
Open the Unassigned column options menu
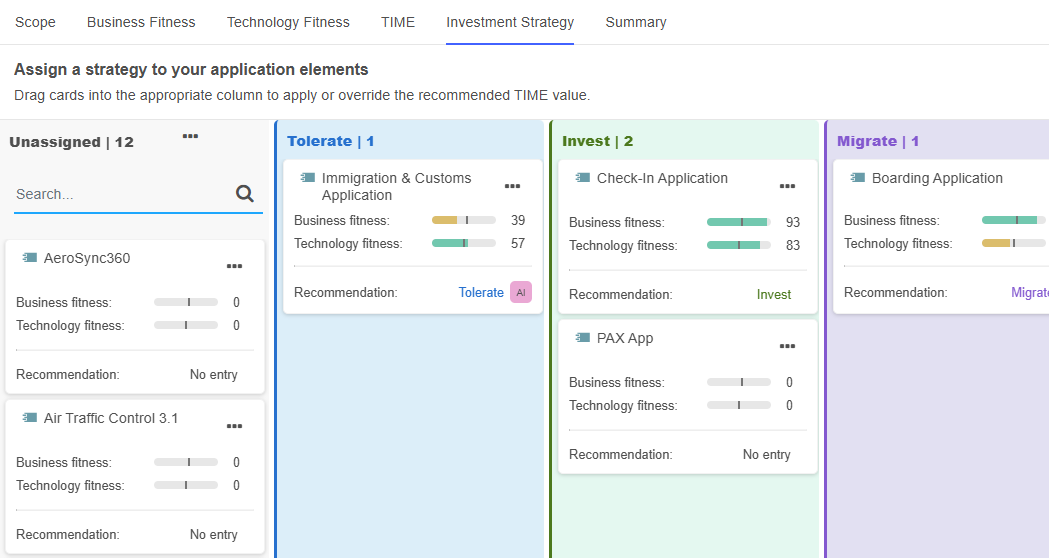(x=190, y=136)
